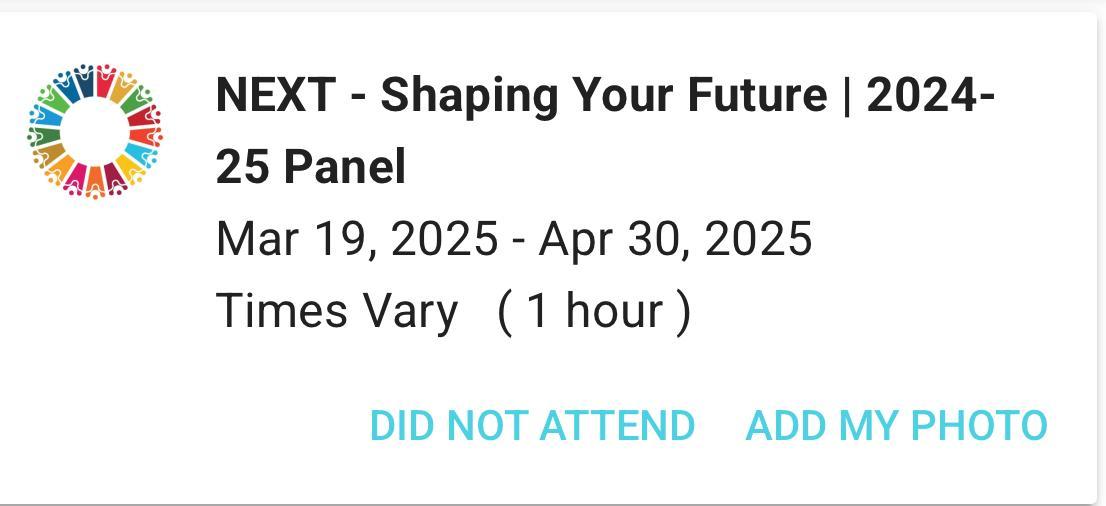Tap the white center of the wheel logo
Image resolution: width=1106 pixels, height=506 pixels.
click(95, 131)
